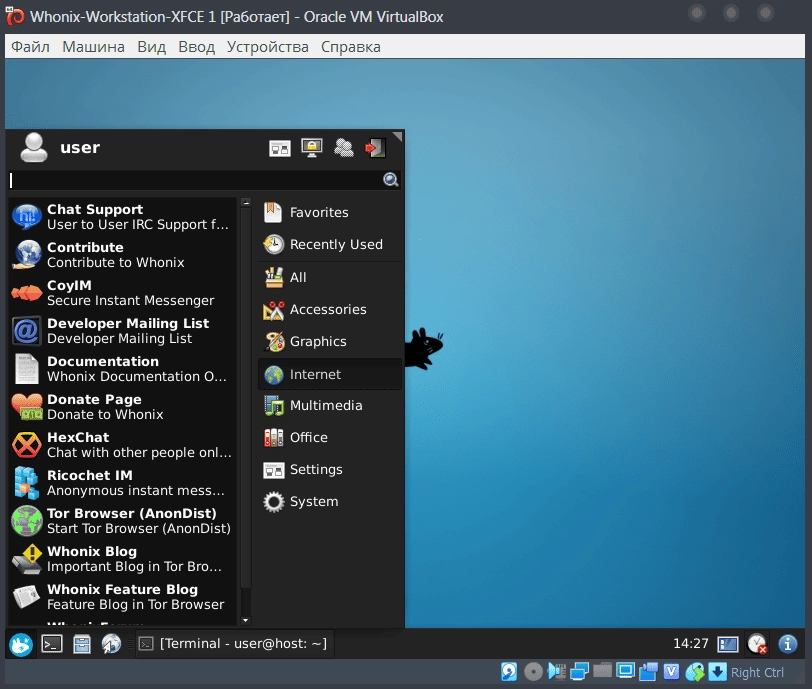Lock the screen via header icon
The width and height of the screenshot is (812, 689).
pos(312,148)
